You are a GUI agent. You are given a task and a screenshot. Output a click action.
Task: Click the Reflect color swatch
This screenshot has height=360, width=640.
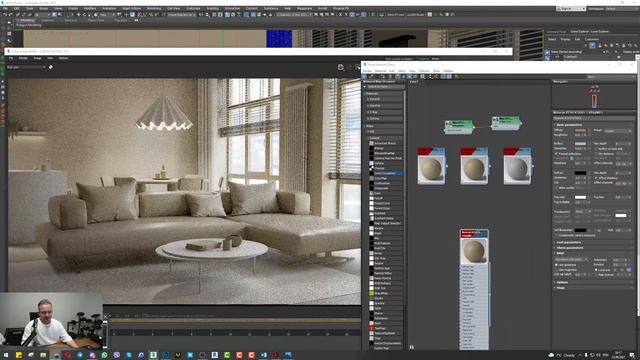pos(580,144)
